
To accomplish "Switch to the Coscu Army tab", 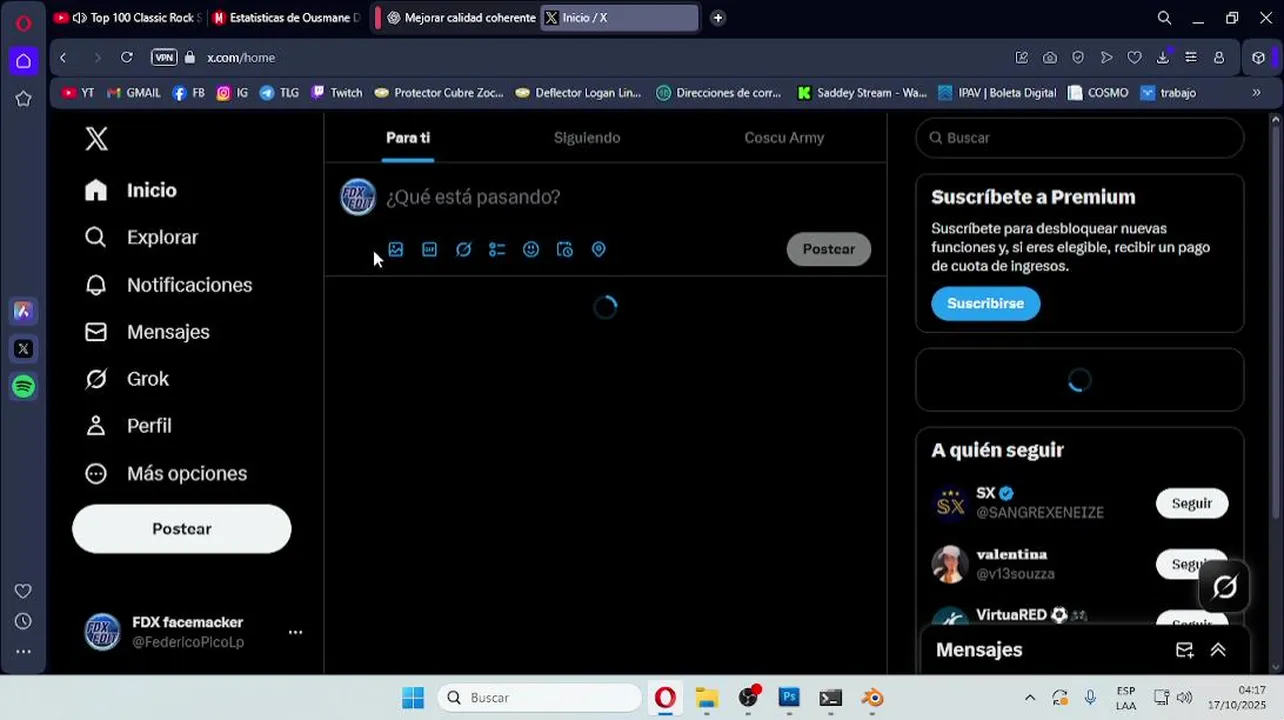I will tap(784, 138).
